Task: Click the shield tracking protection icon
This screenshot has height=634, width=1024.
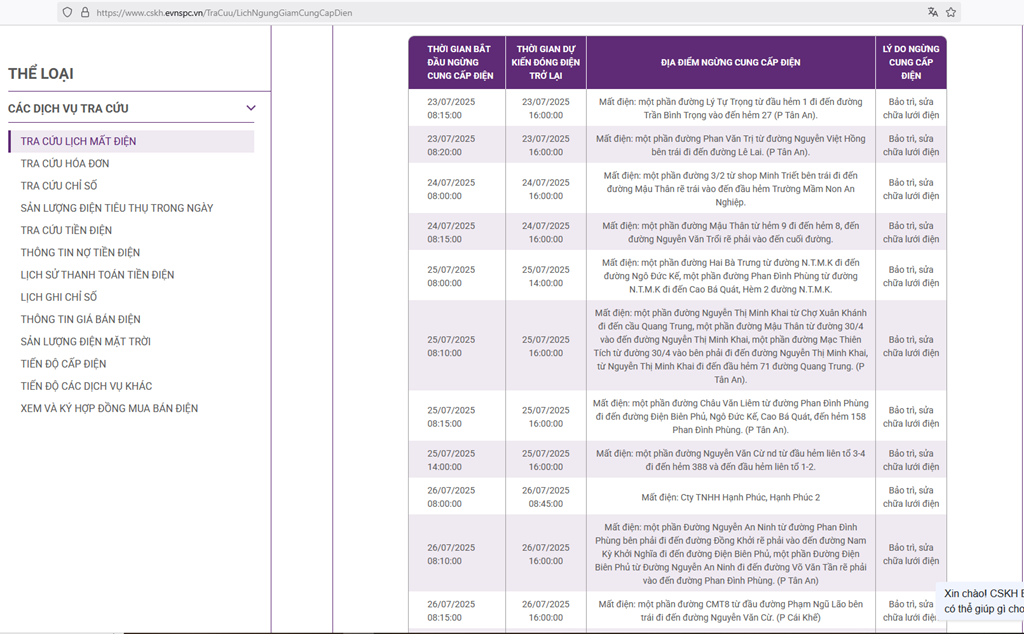Action: pyautogui.click(x=67, y=12)
